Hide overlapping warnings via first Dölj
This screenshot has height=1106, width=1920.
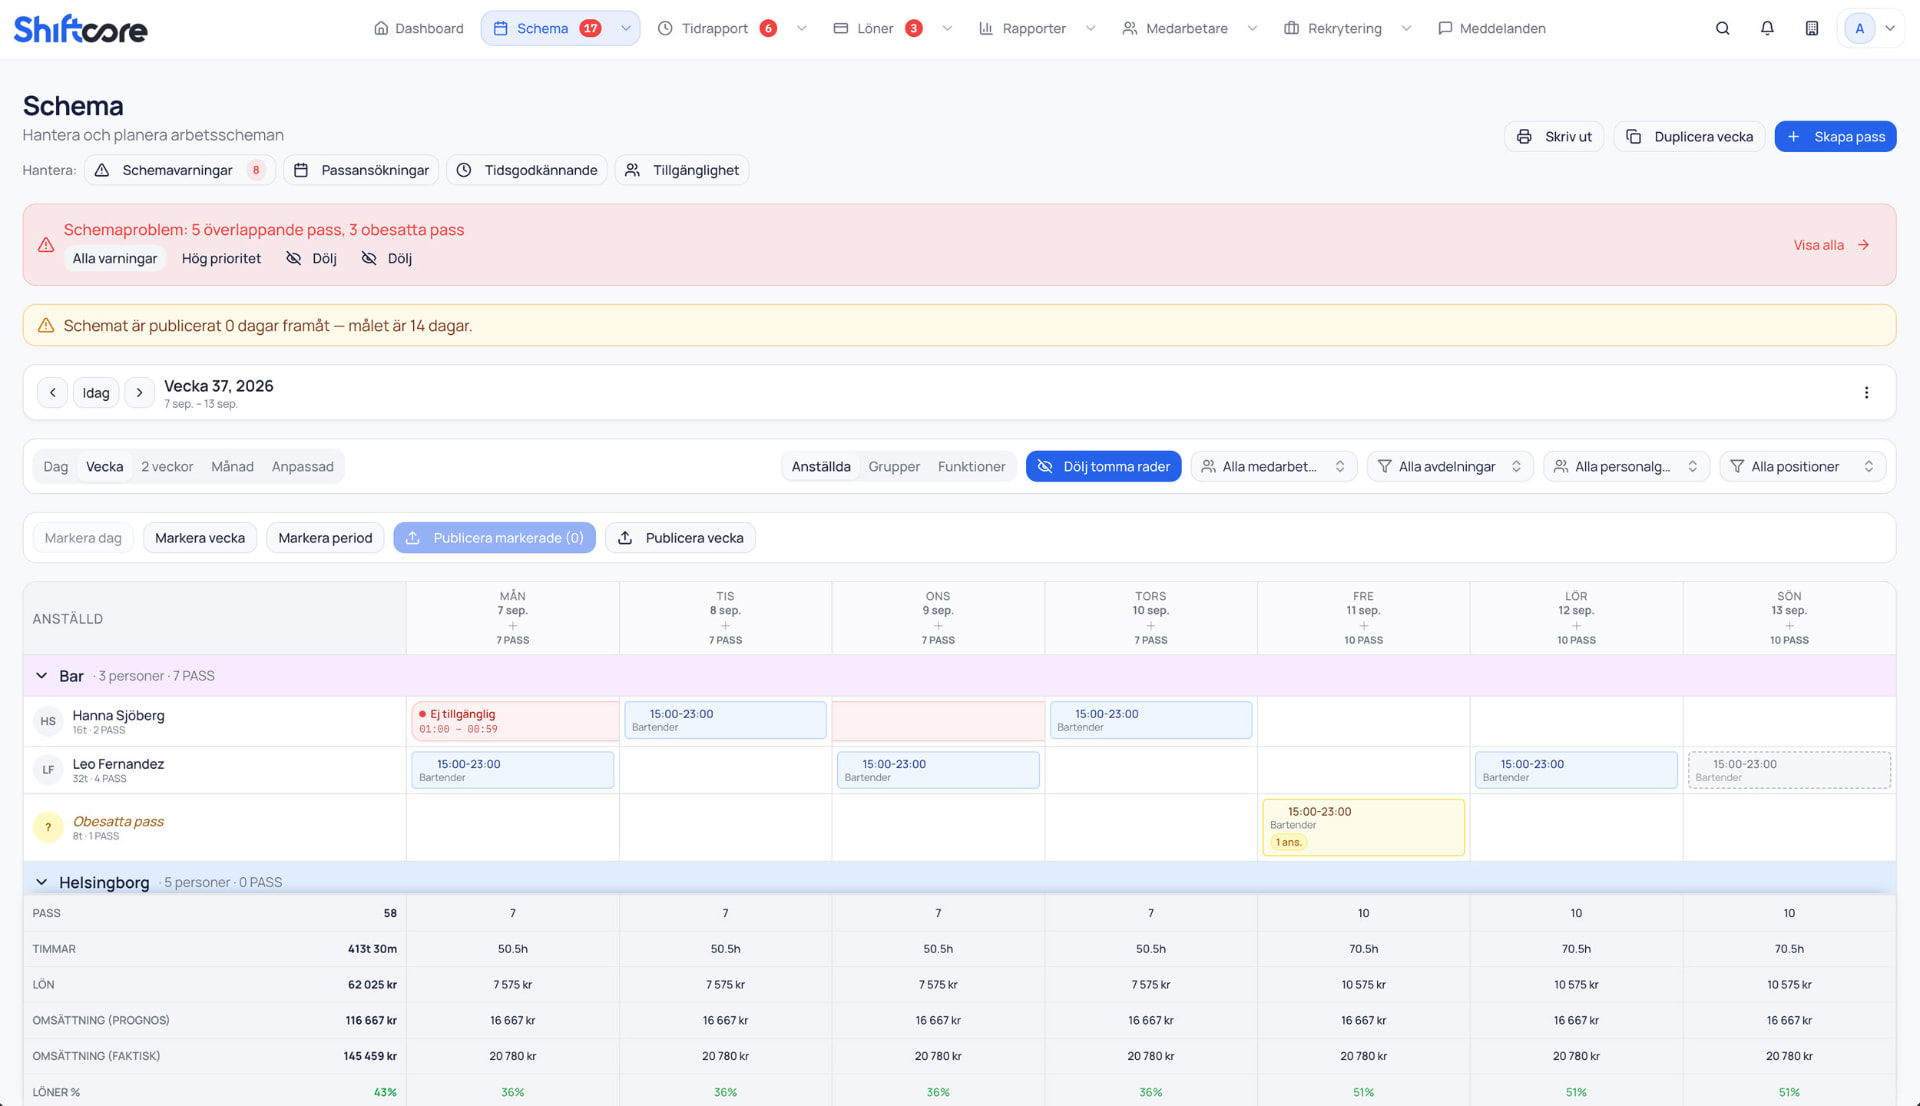pyautogui.click(x=311, y=258)
